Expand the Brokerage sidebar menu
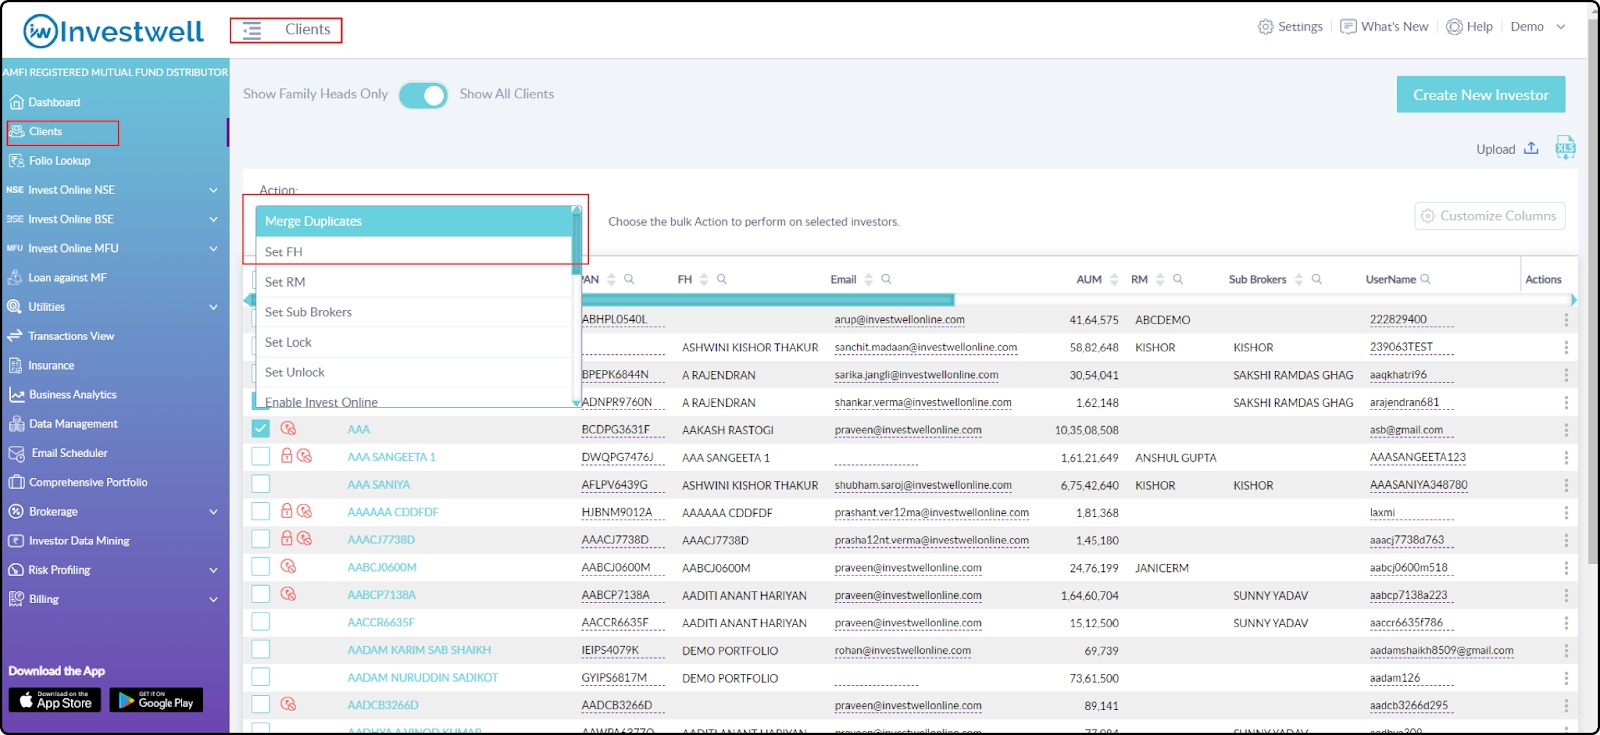The image size is (1600, 735). click(213, 512)
